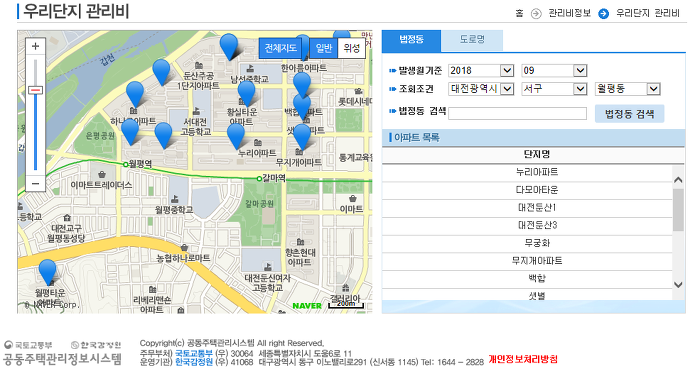The width and height of the screenshot is (700, 371).
Task: Click the arrow icon before 관리비정보 breadcrumb
Action: coord(536,14)
